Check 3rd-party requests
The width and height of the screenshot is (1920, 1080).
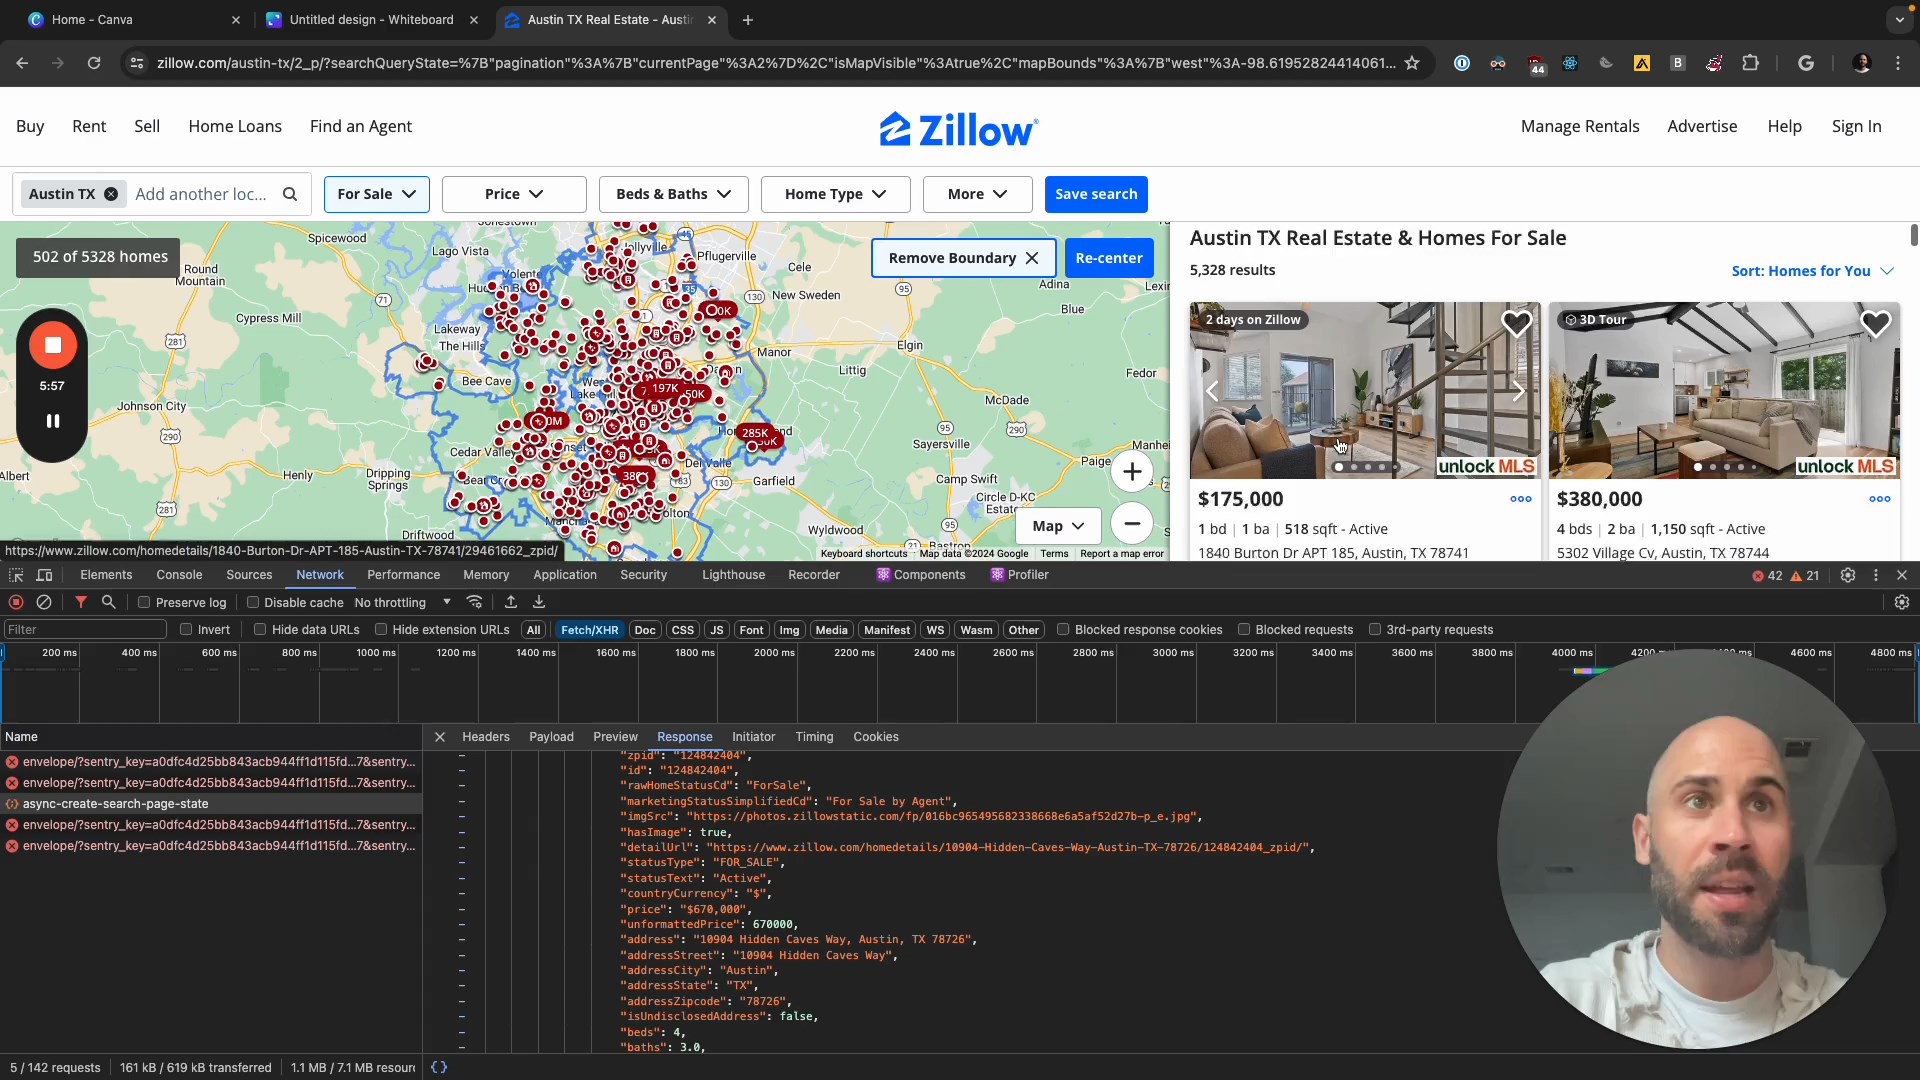tap(1375, 630)
